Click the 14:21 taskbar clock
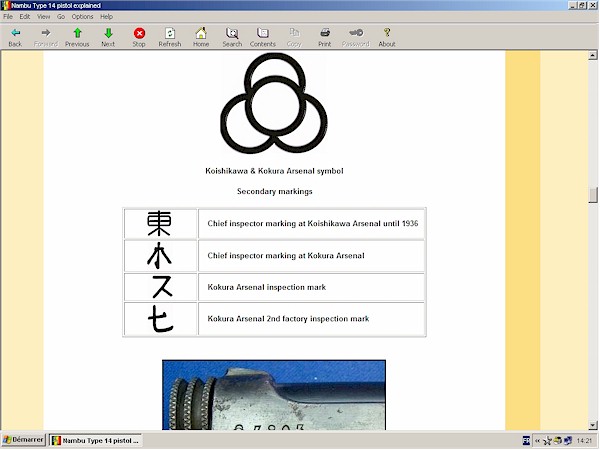 (584, 441)
